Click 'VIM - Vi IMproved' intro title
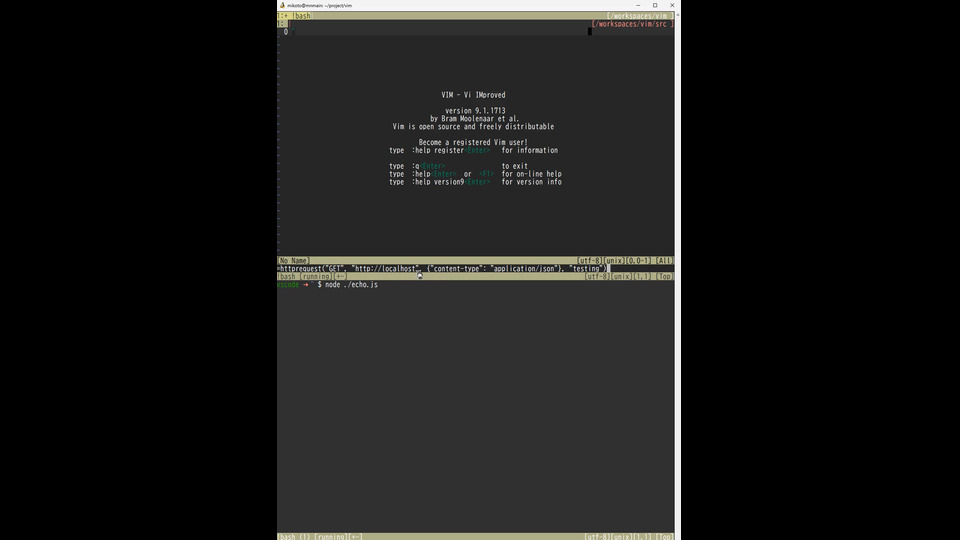The image size is (960, 540). tap(473, 95)
